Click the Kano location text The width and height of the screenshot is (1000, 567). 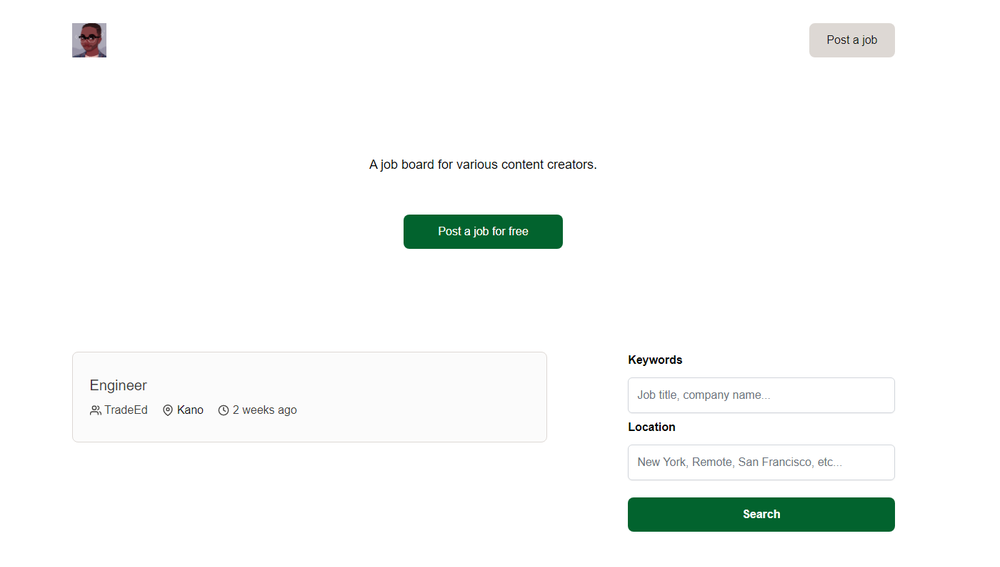(x=190, y=410)
